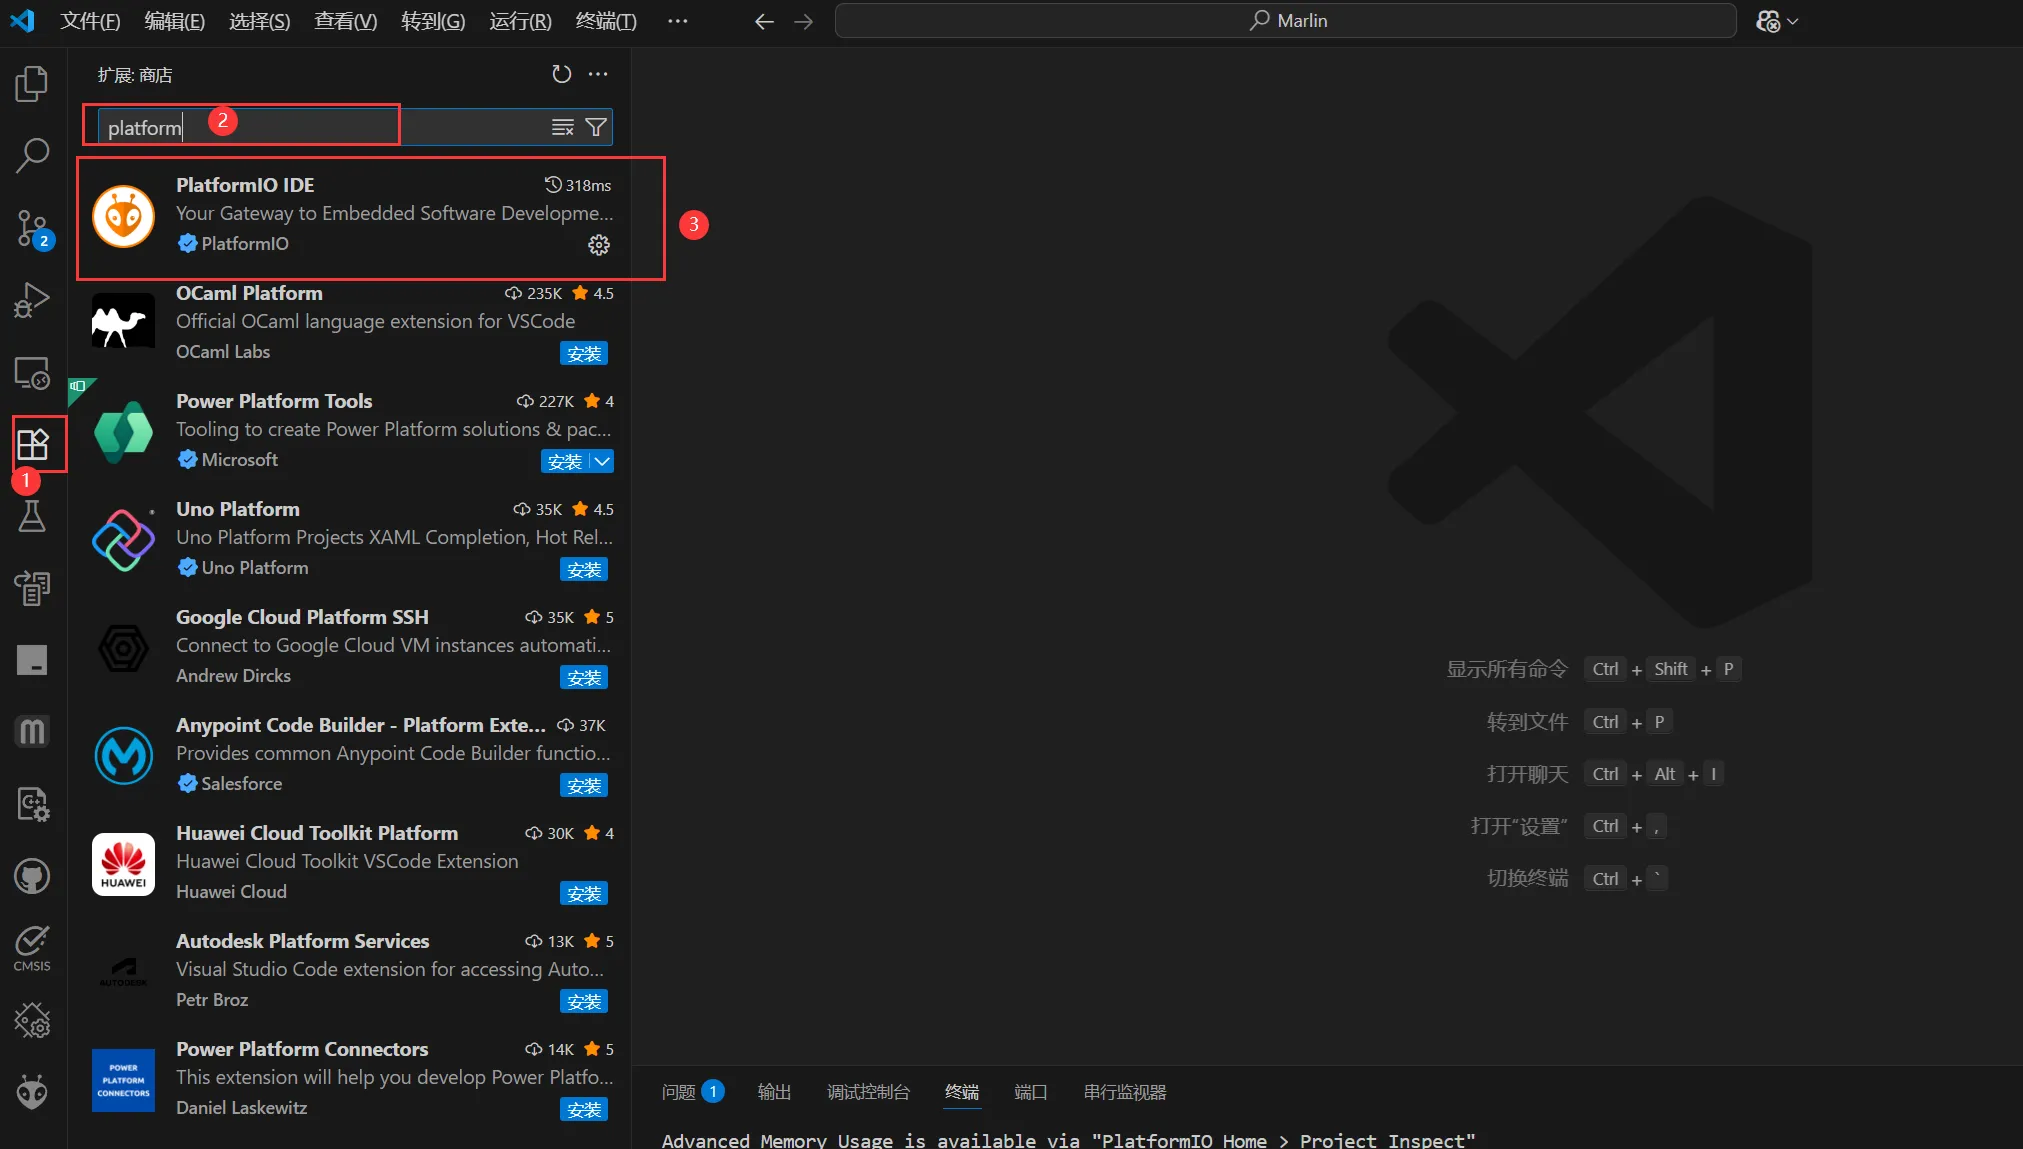Open the GitHub view in the activity bar
This screenshot has width=2023, height=1149.
point(32,876)
